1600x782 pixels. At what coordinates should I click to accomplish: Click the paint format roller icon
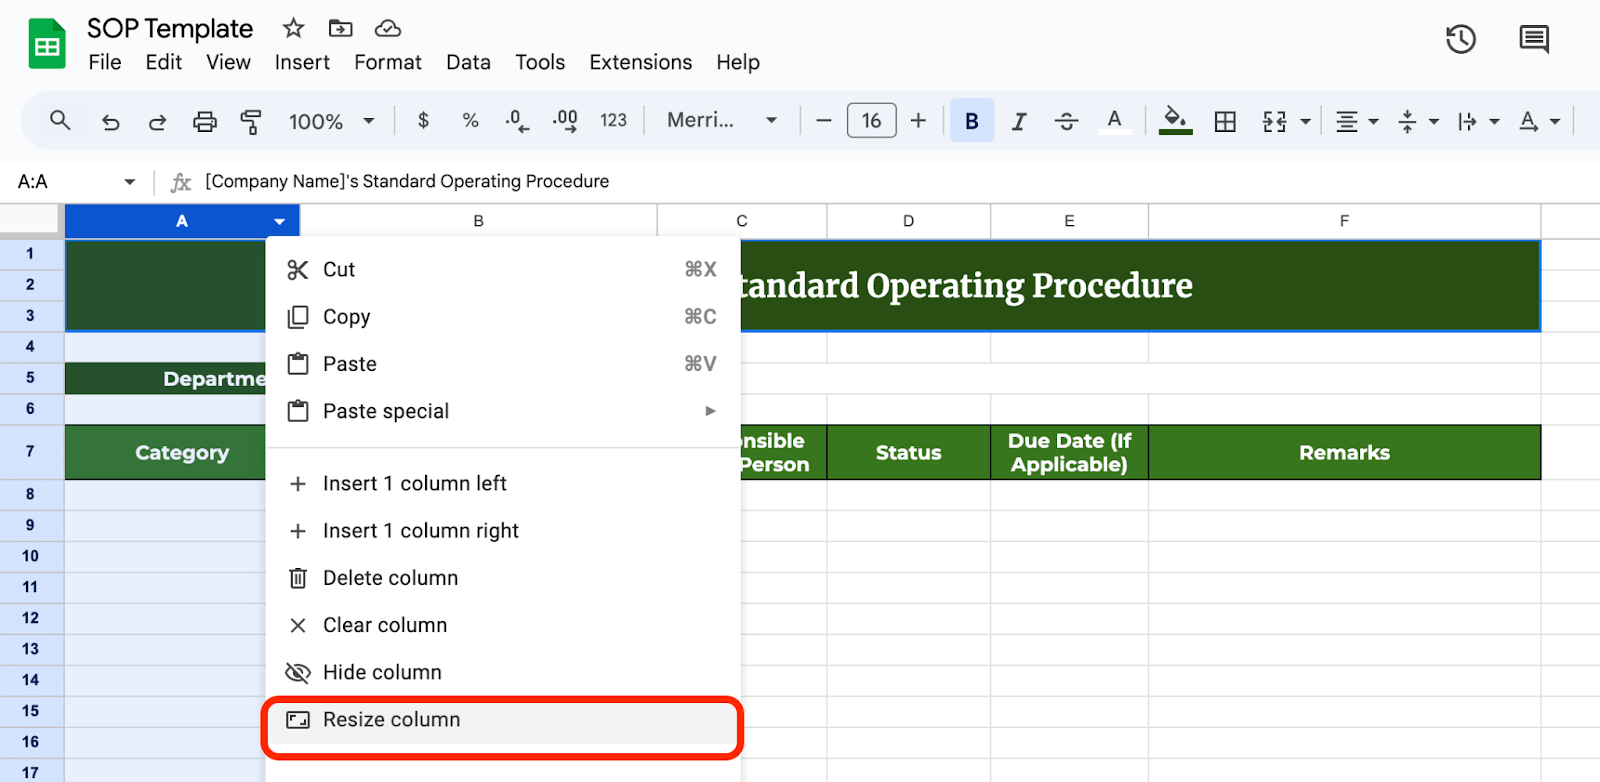251,121
